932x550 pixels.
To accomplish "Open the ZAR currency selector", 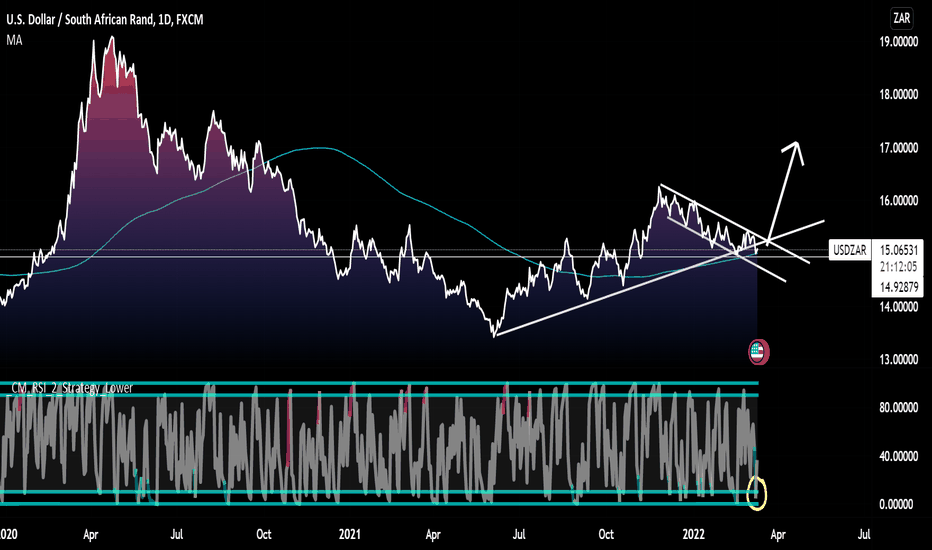I will (901, 18).
